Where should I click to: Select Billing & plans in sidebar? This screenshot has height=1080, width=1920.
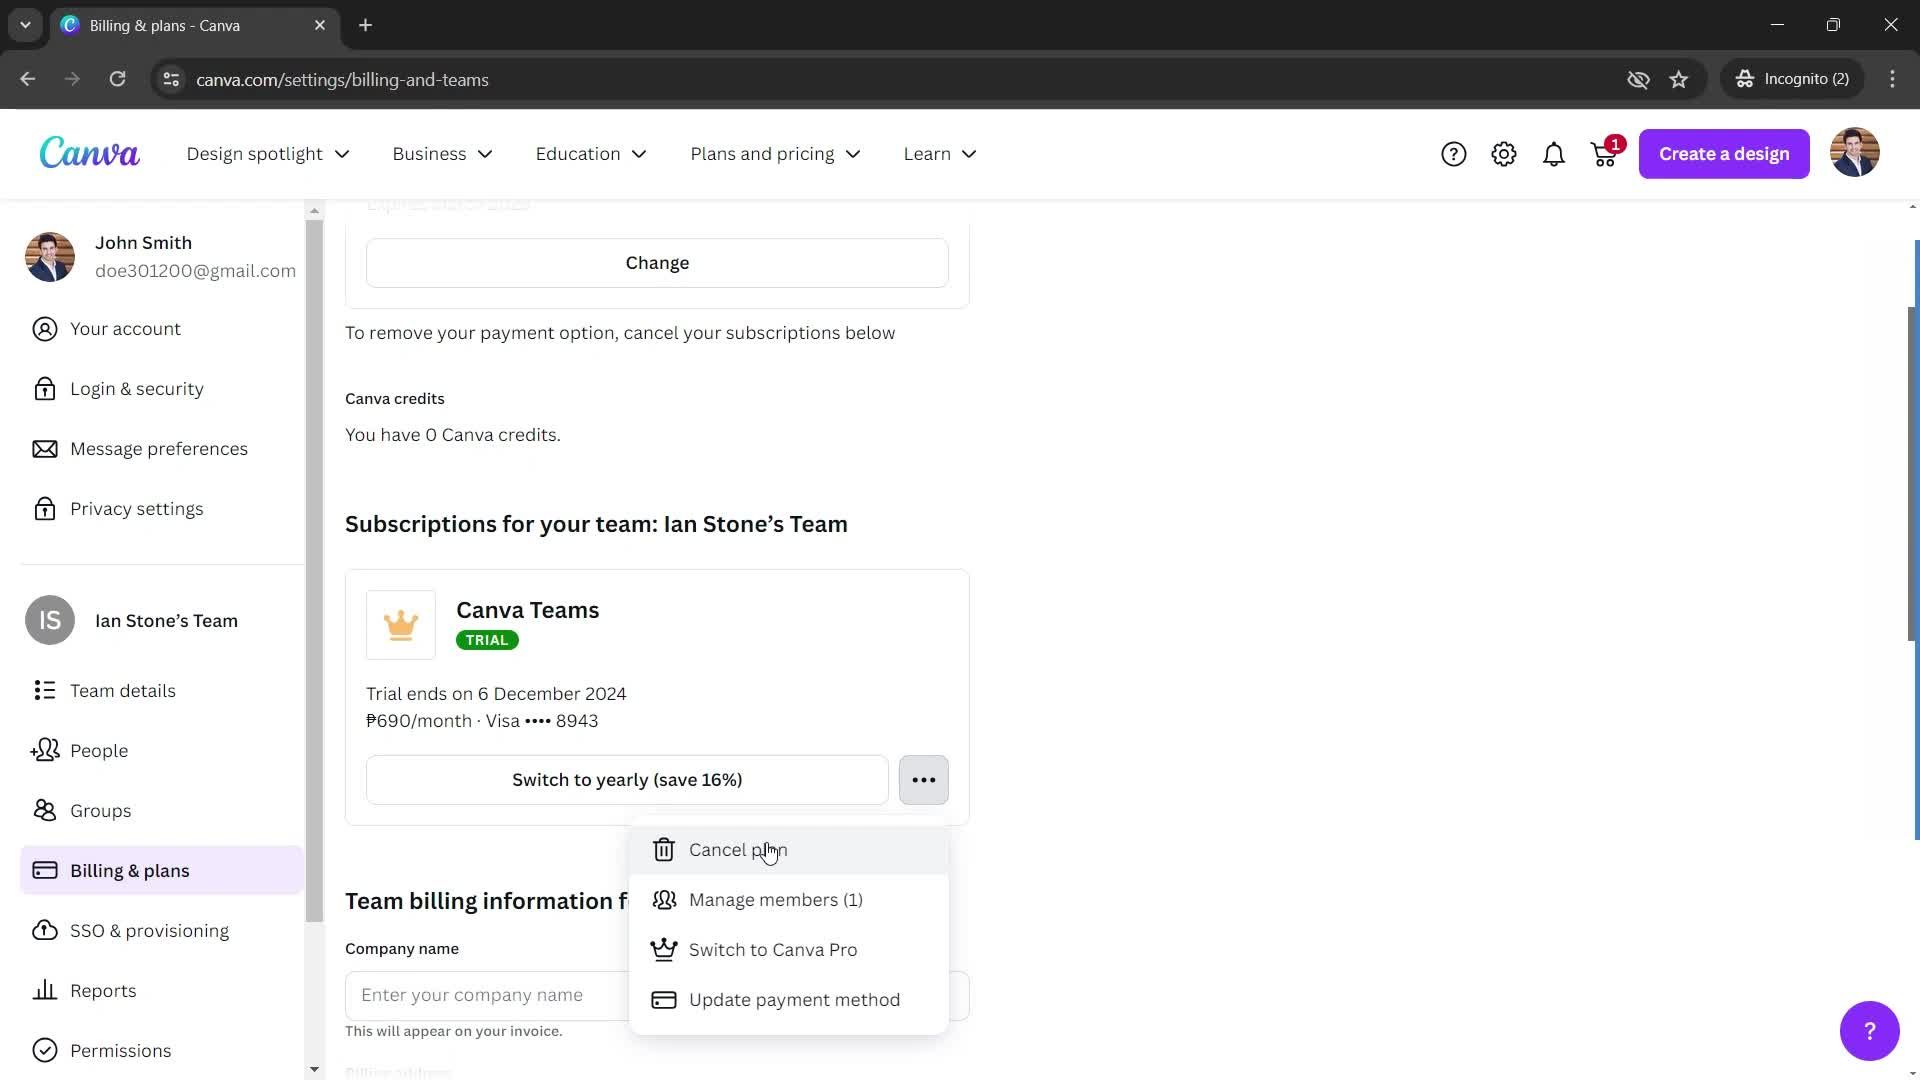point(161,871)
